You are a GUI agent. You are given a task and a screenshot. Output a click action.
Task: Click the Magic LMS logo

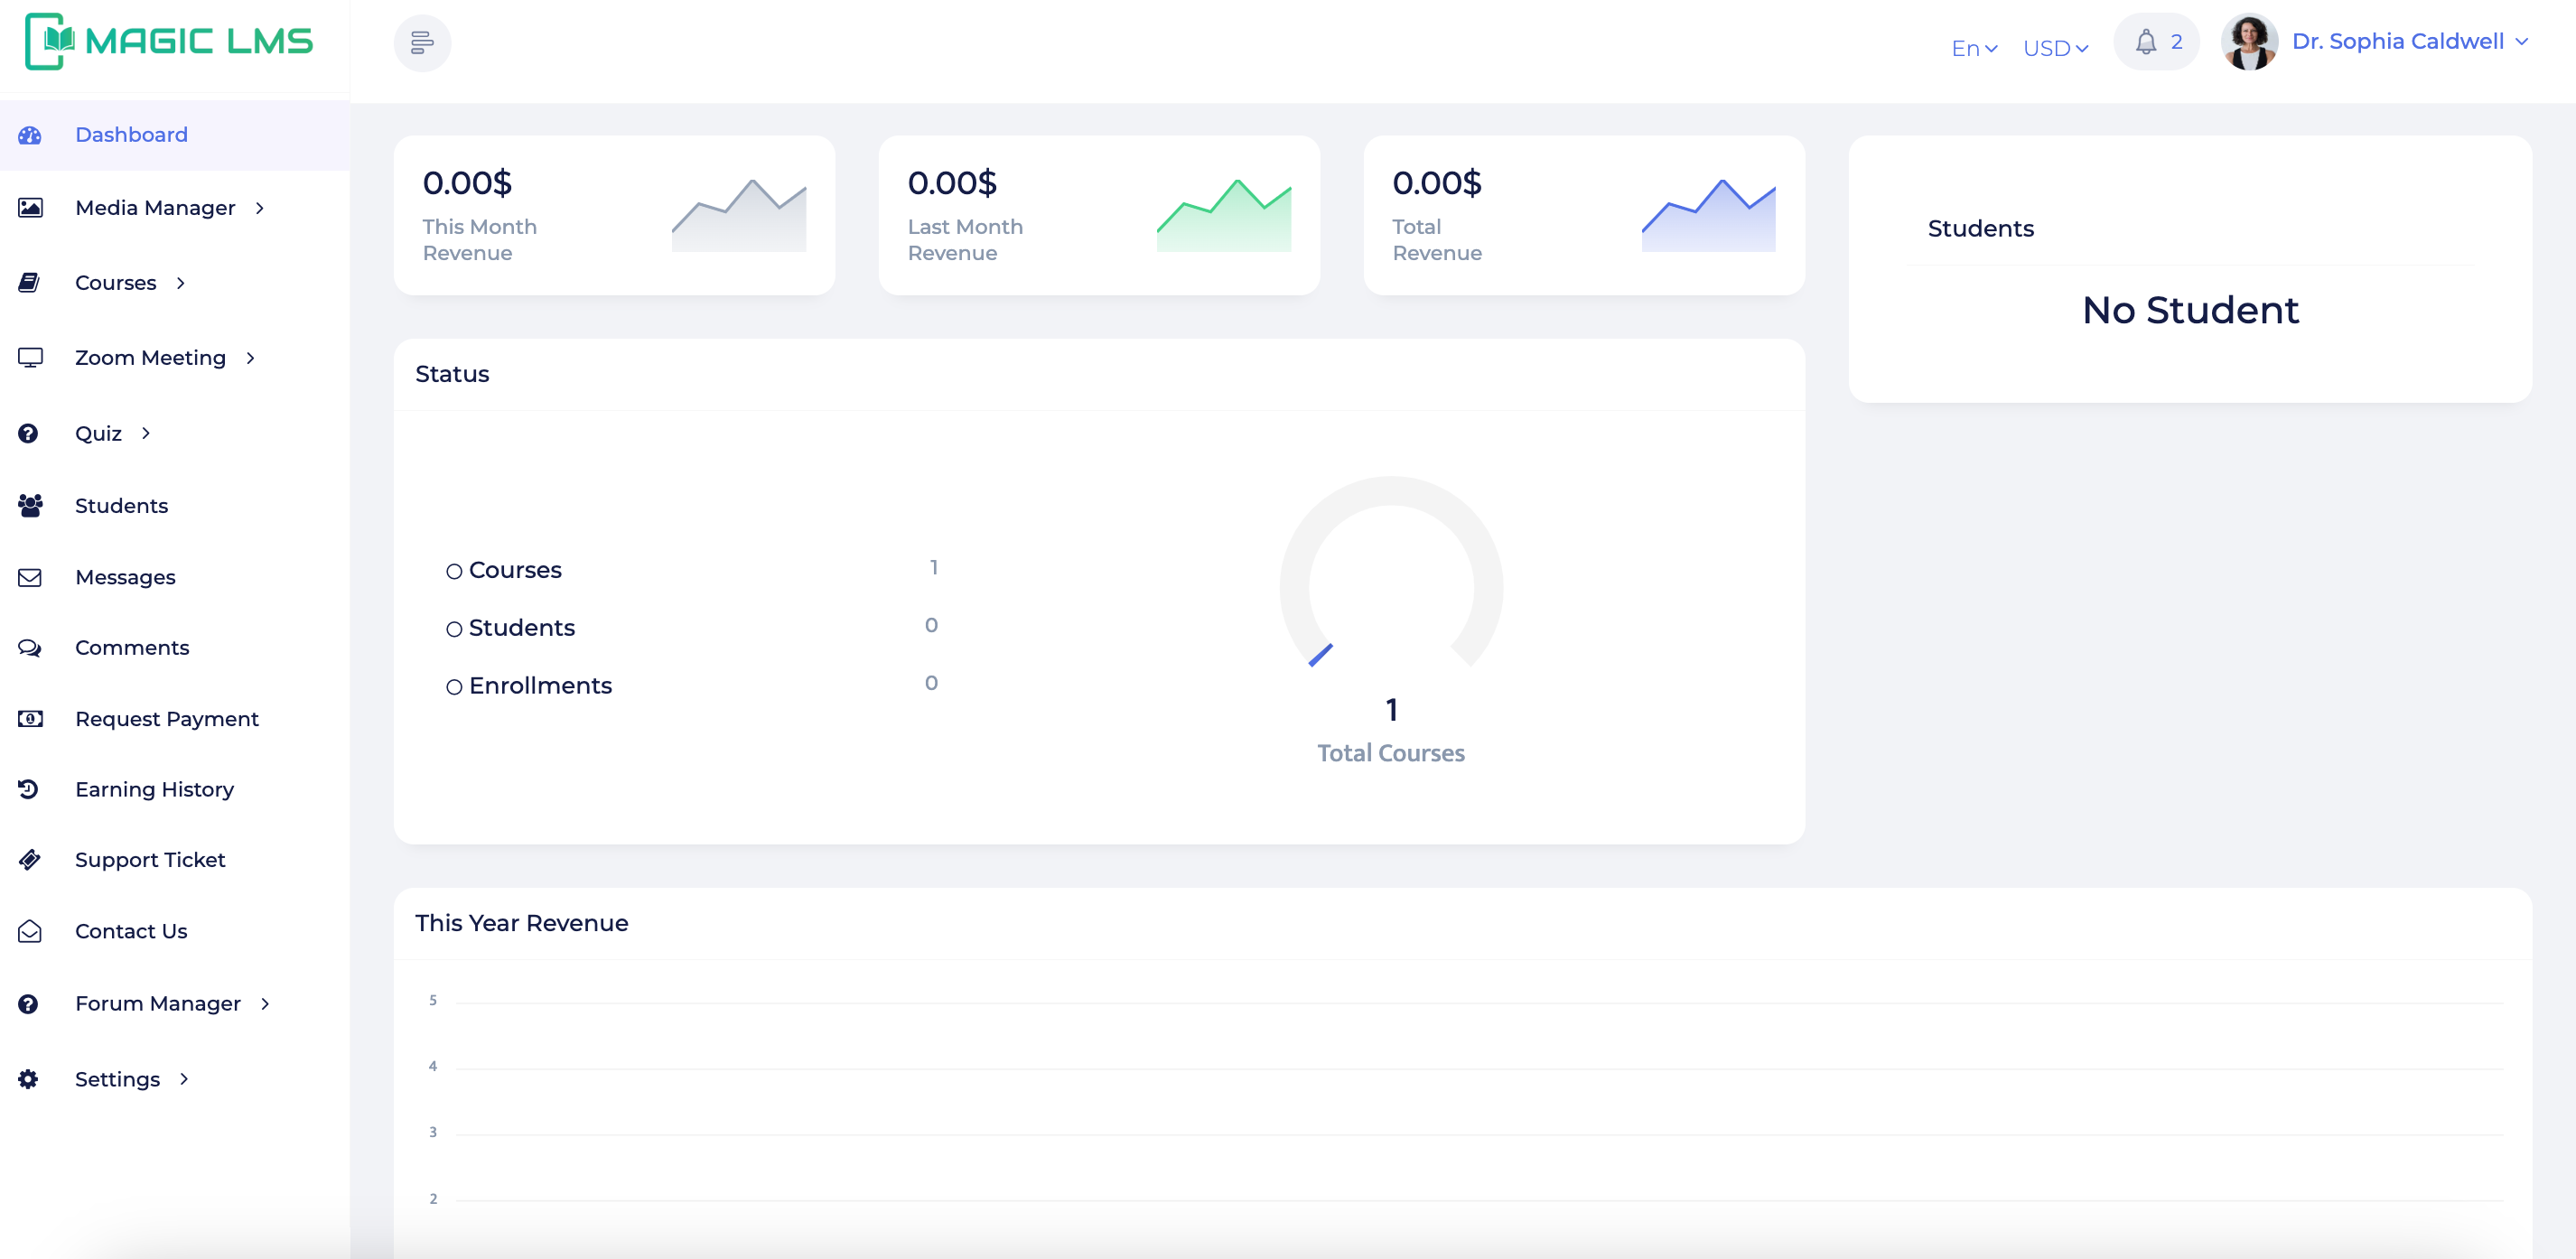pyautogui.click(x=169, y=41)
